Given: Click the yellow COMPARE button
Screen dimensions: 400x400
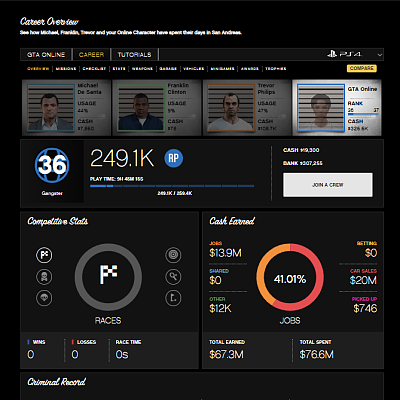Looking at the screenshot, I should pyautogui.click(x=362, y=68).
